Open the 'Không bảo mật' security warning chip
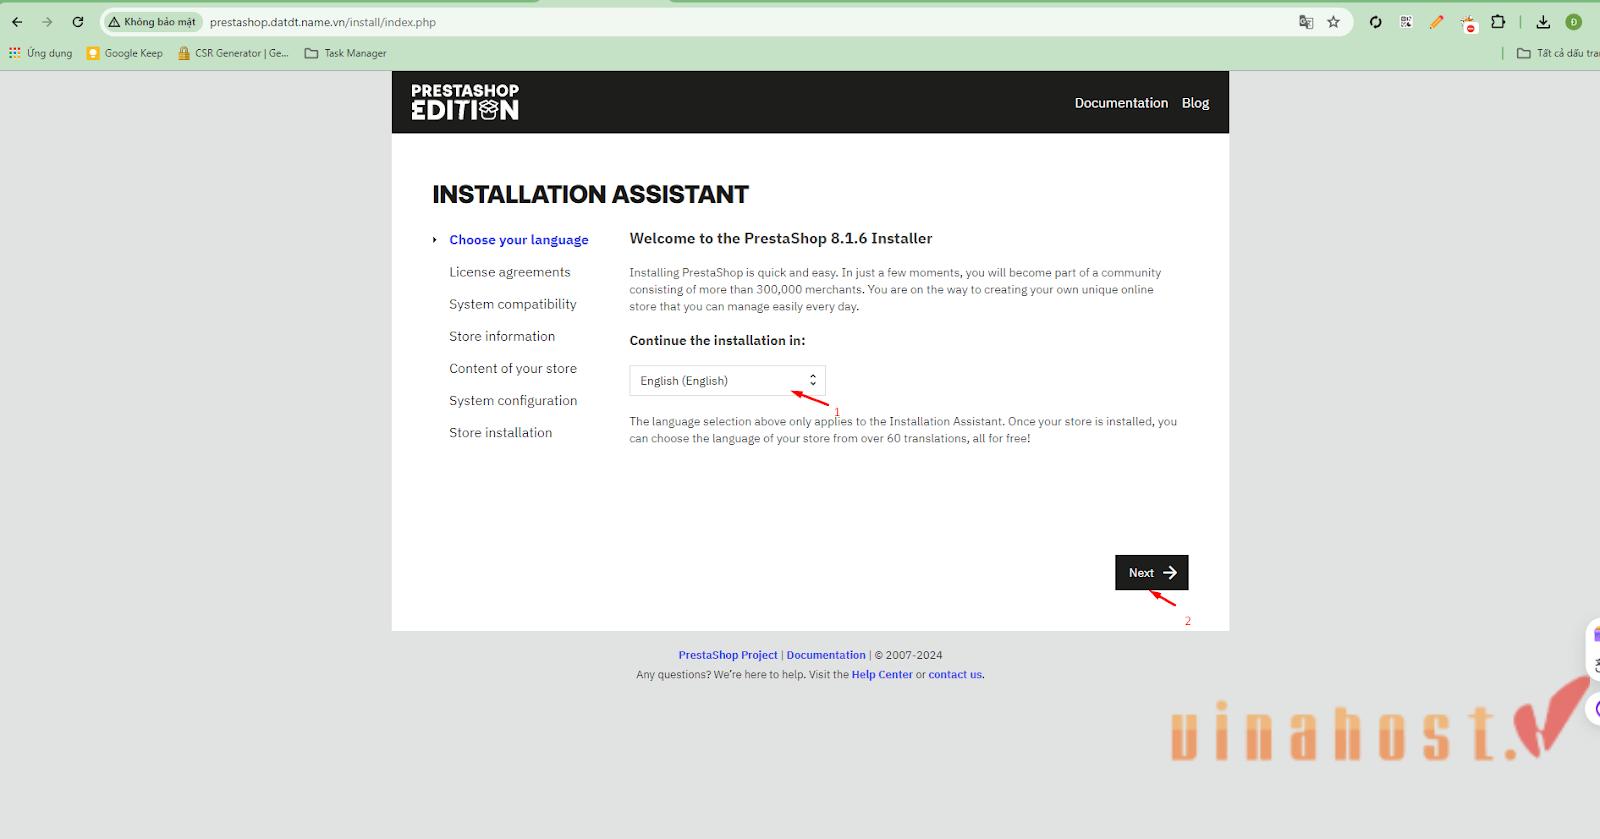 153,22
